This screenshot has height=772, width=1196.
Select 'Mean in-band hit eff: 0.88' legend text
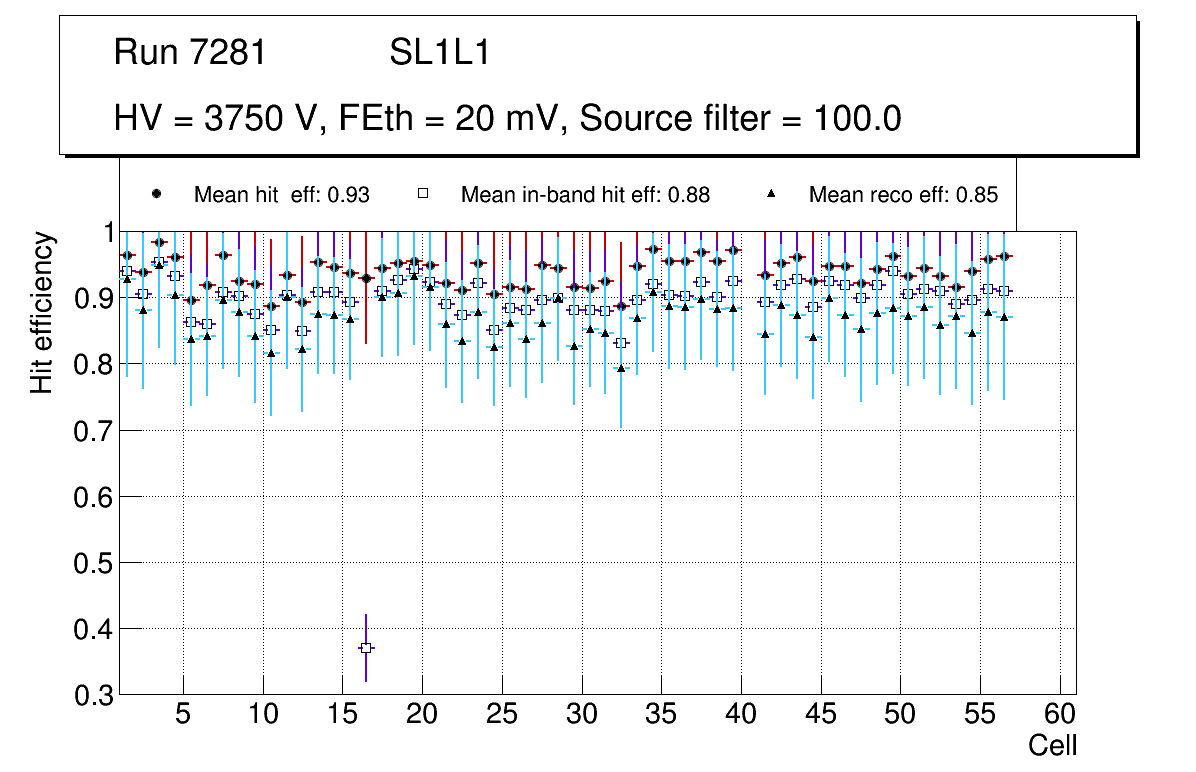click(584, 195)
